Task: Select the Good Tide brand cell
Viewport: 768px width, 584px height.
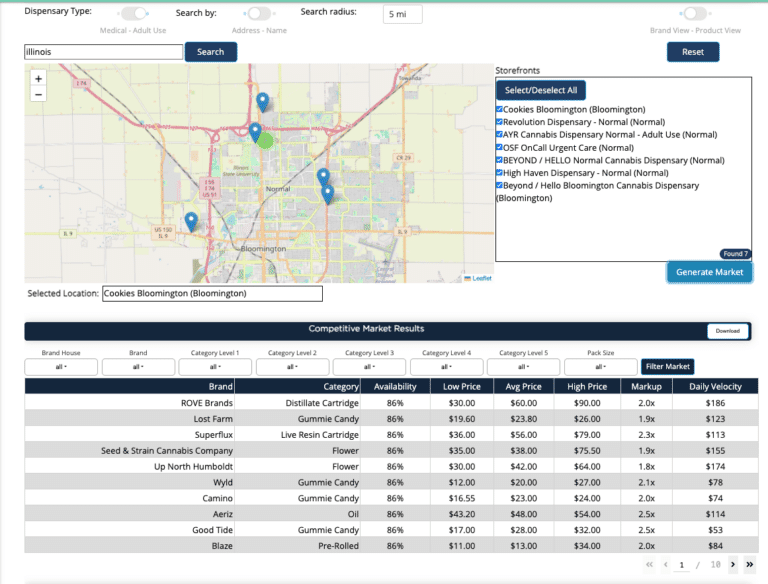Action: pos(130,530)
